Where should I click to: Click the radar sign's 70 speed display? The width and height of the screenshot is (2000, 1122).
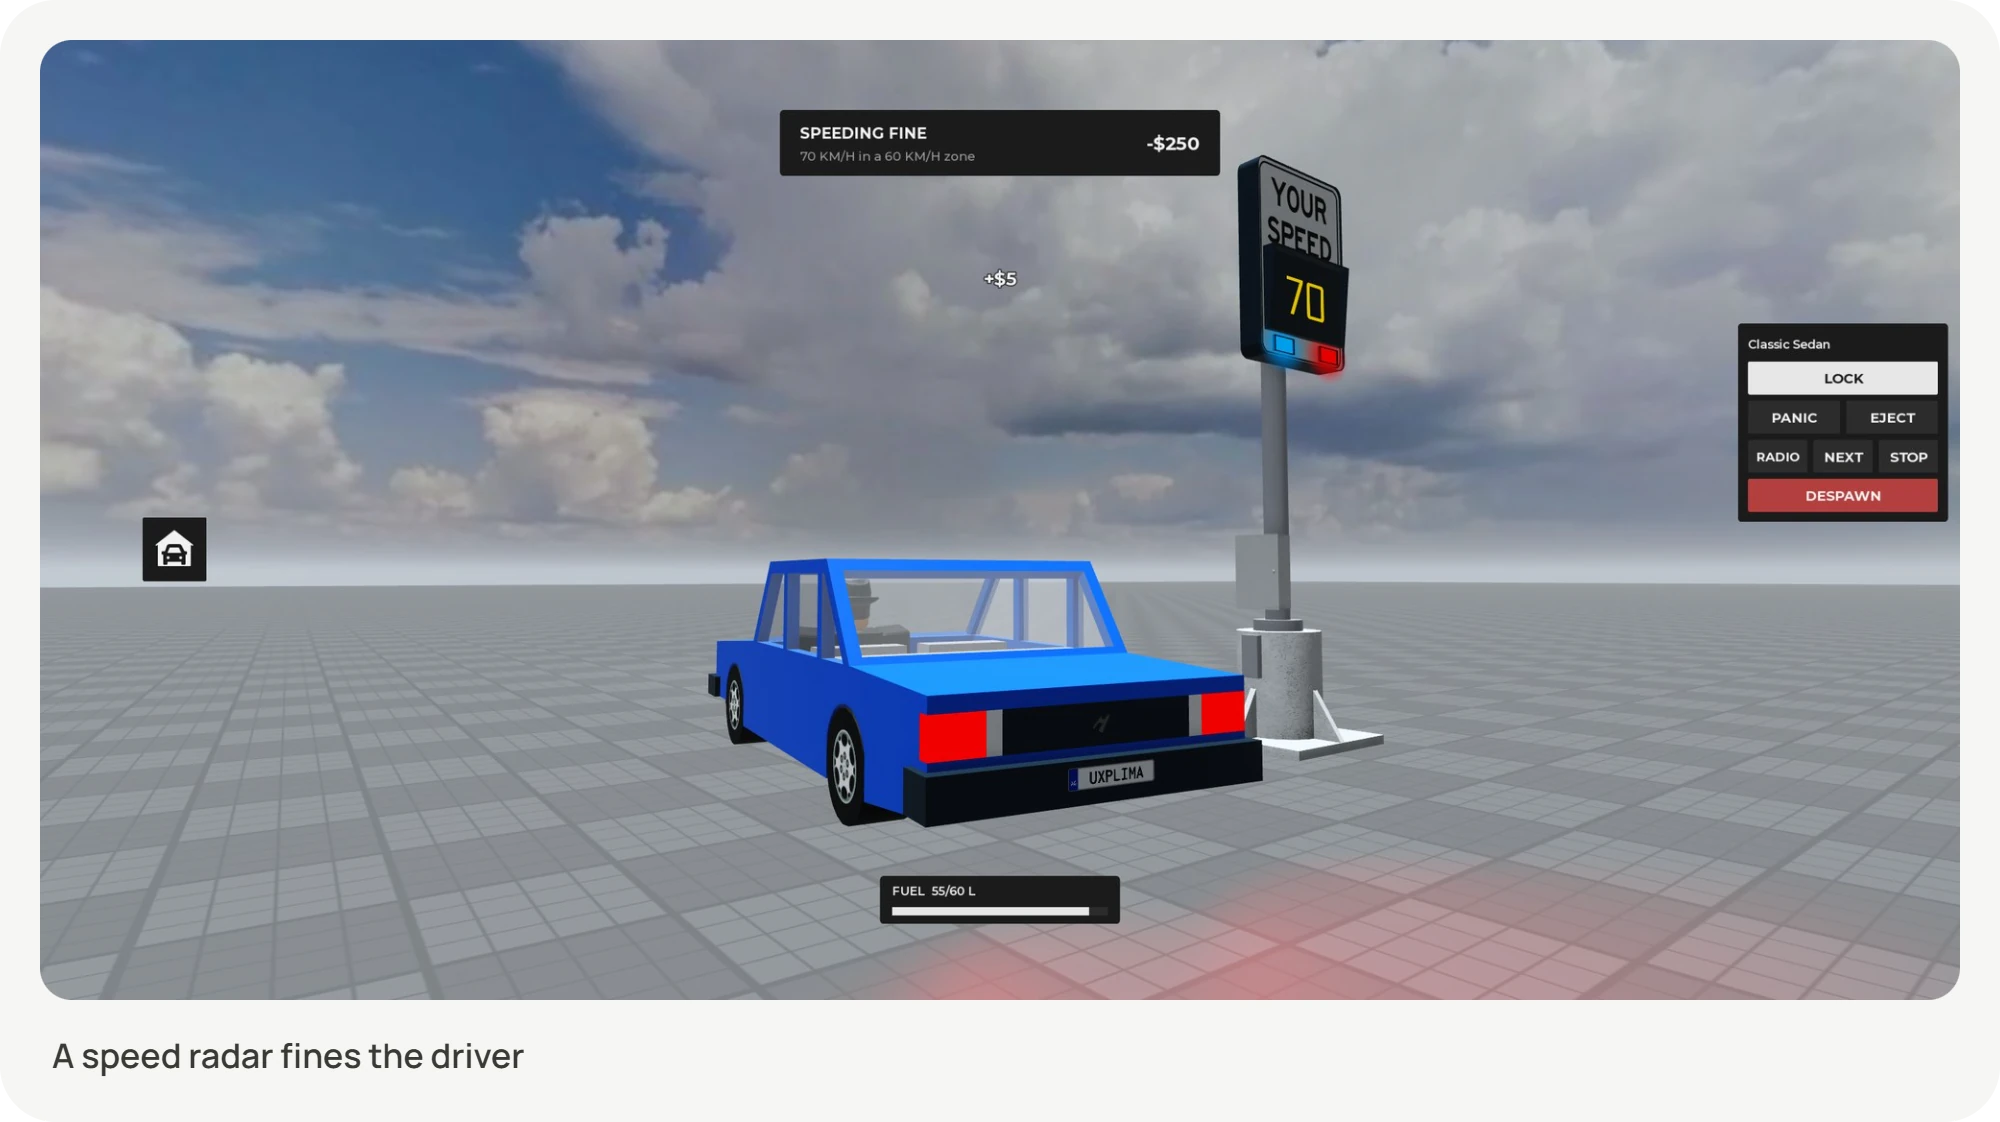point(1305,299)
